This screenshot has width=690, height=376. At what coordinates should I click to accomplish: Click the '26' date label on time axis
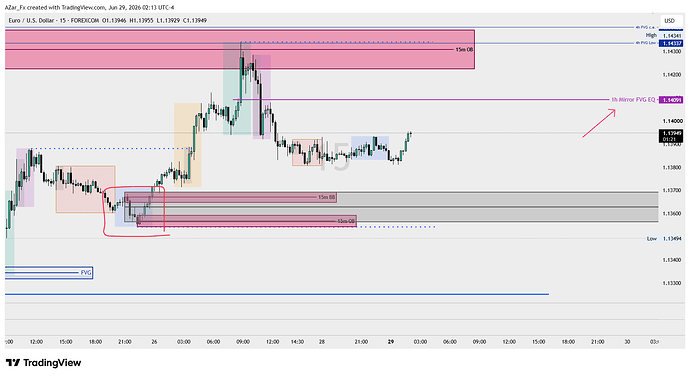[x=154, y=342]
